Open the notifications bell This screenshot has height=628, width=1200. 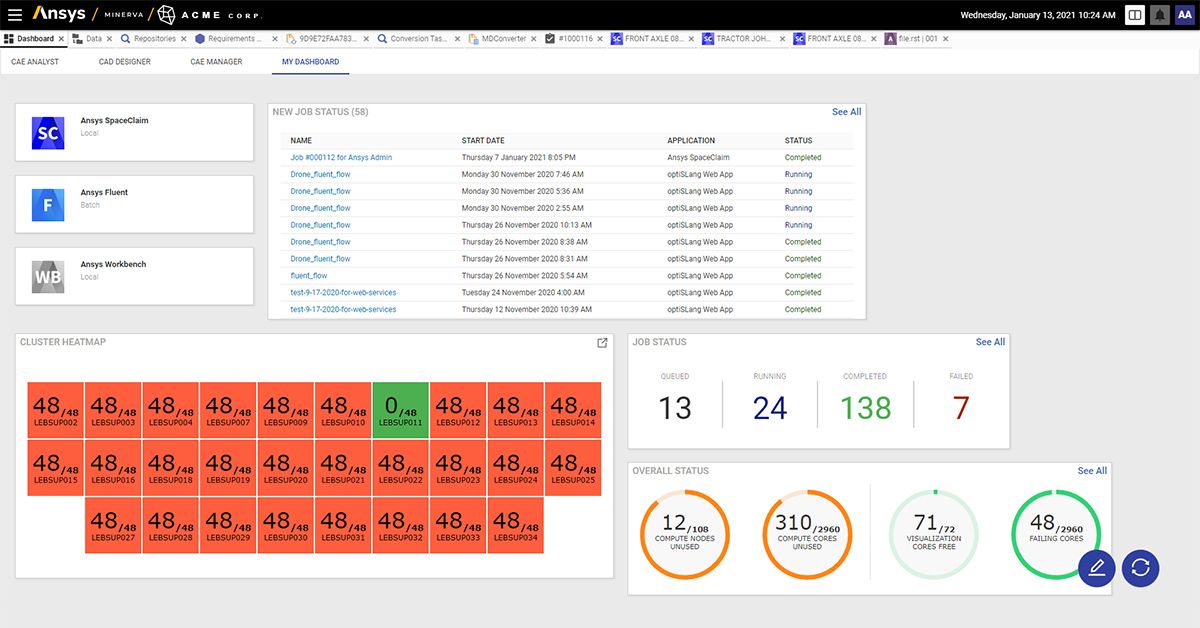(1160, 15)
